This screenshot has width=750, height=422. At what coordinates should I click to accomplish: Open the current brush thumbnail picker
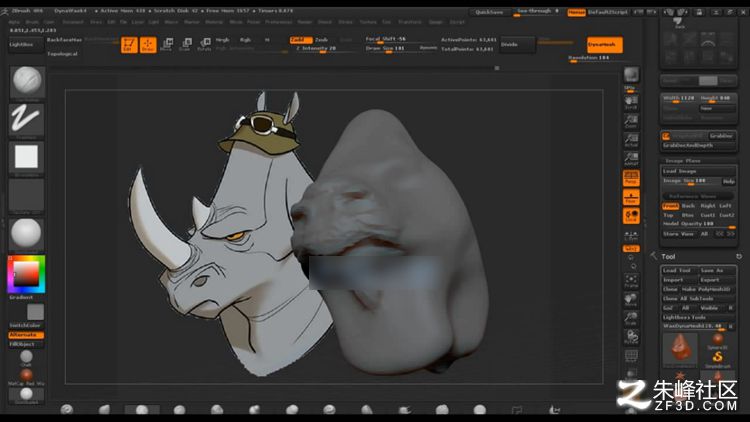pos(27,82)
